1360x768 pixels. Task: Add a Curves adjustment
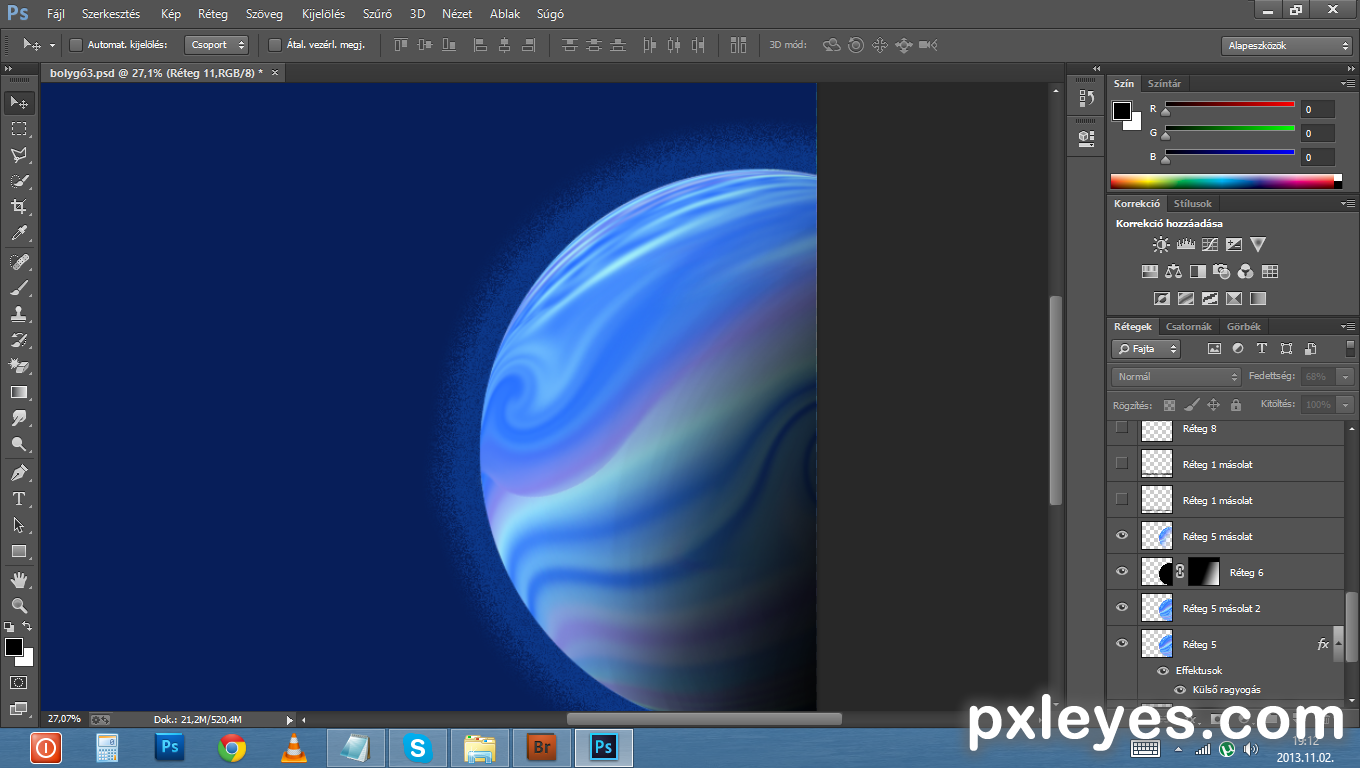point(1210,244)
